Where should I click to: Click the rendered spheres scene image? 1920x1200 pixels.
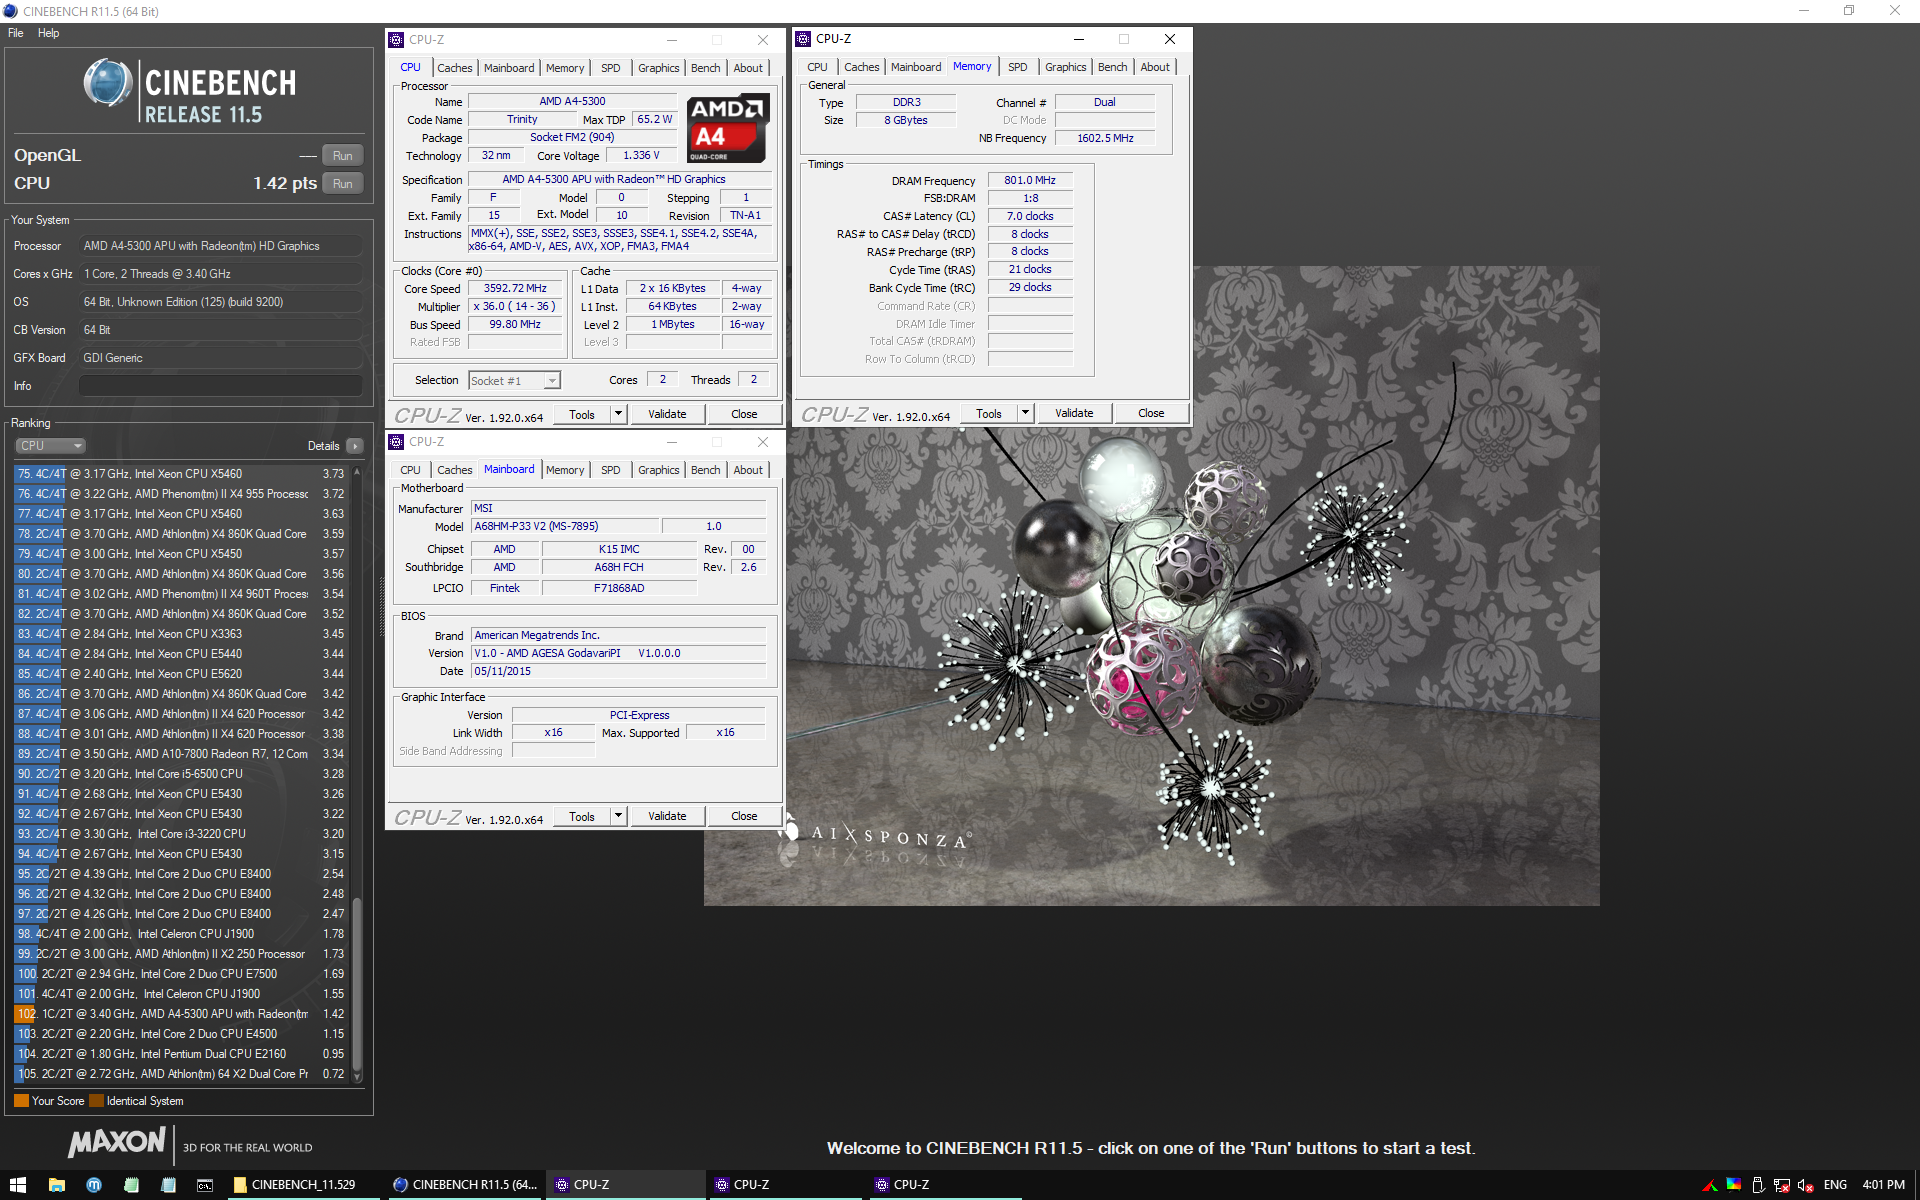point(1152,586)
